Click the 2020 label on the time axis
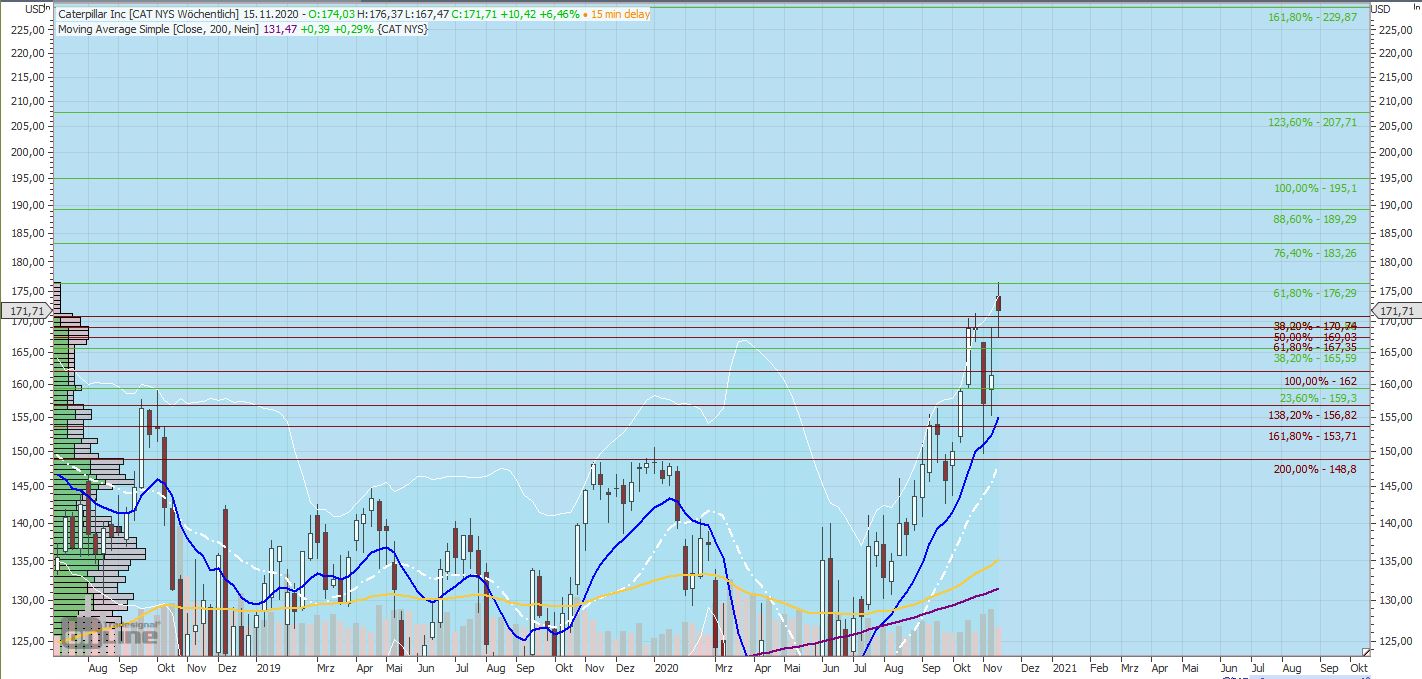The image size is (1422, 679). pyautogui.click(x=666, y=667)
